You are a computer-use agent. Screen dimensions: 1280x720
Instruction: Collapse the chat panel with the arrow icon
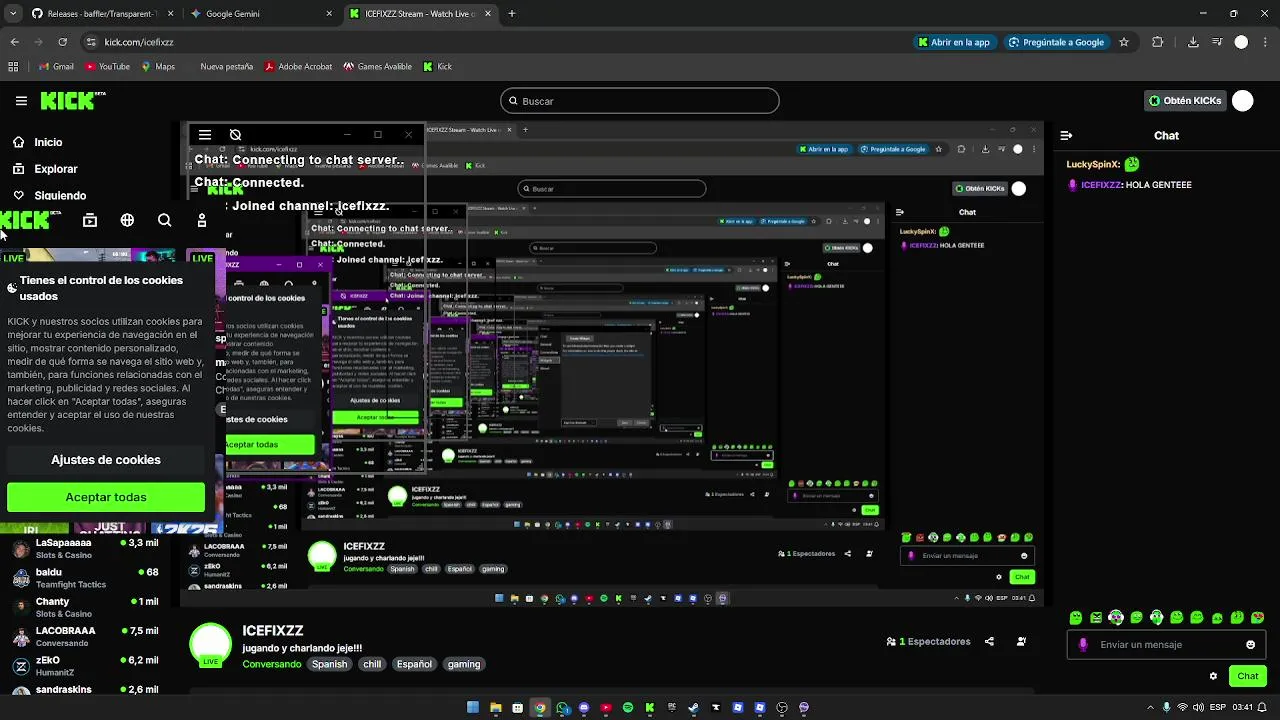pos(1066,135)
